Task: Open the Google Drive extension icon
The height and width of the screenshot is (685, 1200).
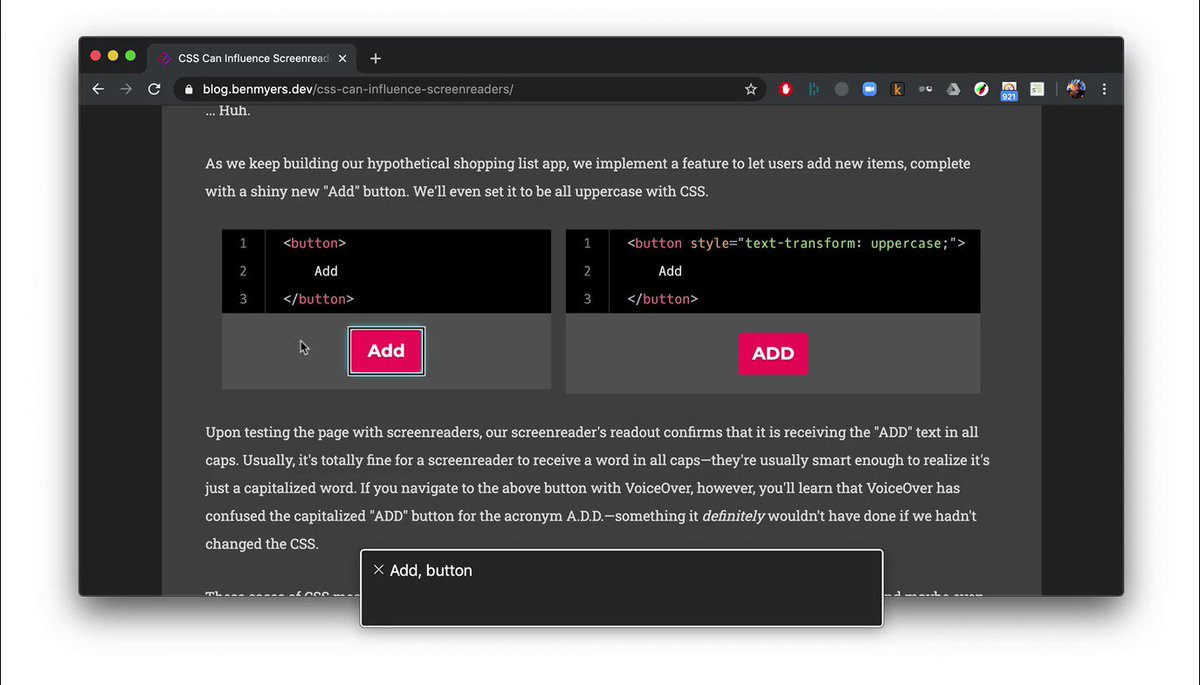Action: pos(953,89)
